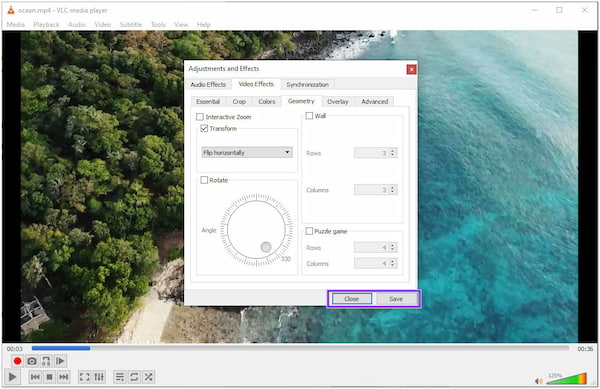The image size is (600, 389).
Task: Open the Tools menu
Action: [x=158, y=24]
